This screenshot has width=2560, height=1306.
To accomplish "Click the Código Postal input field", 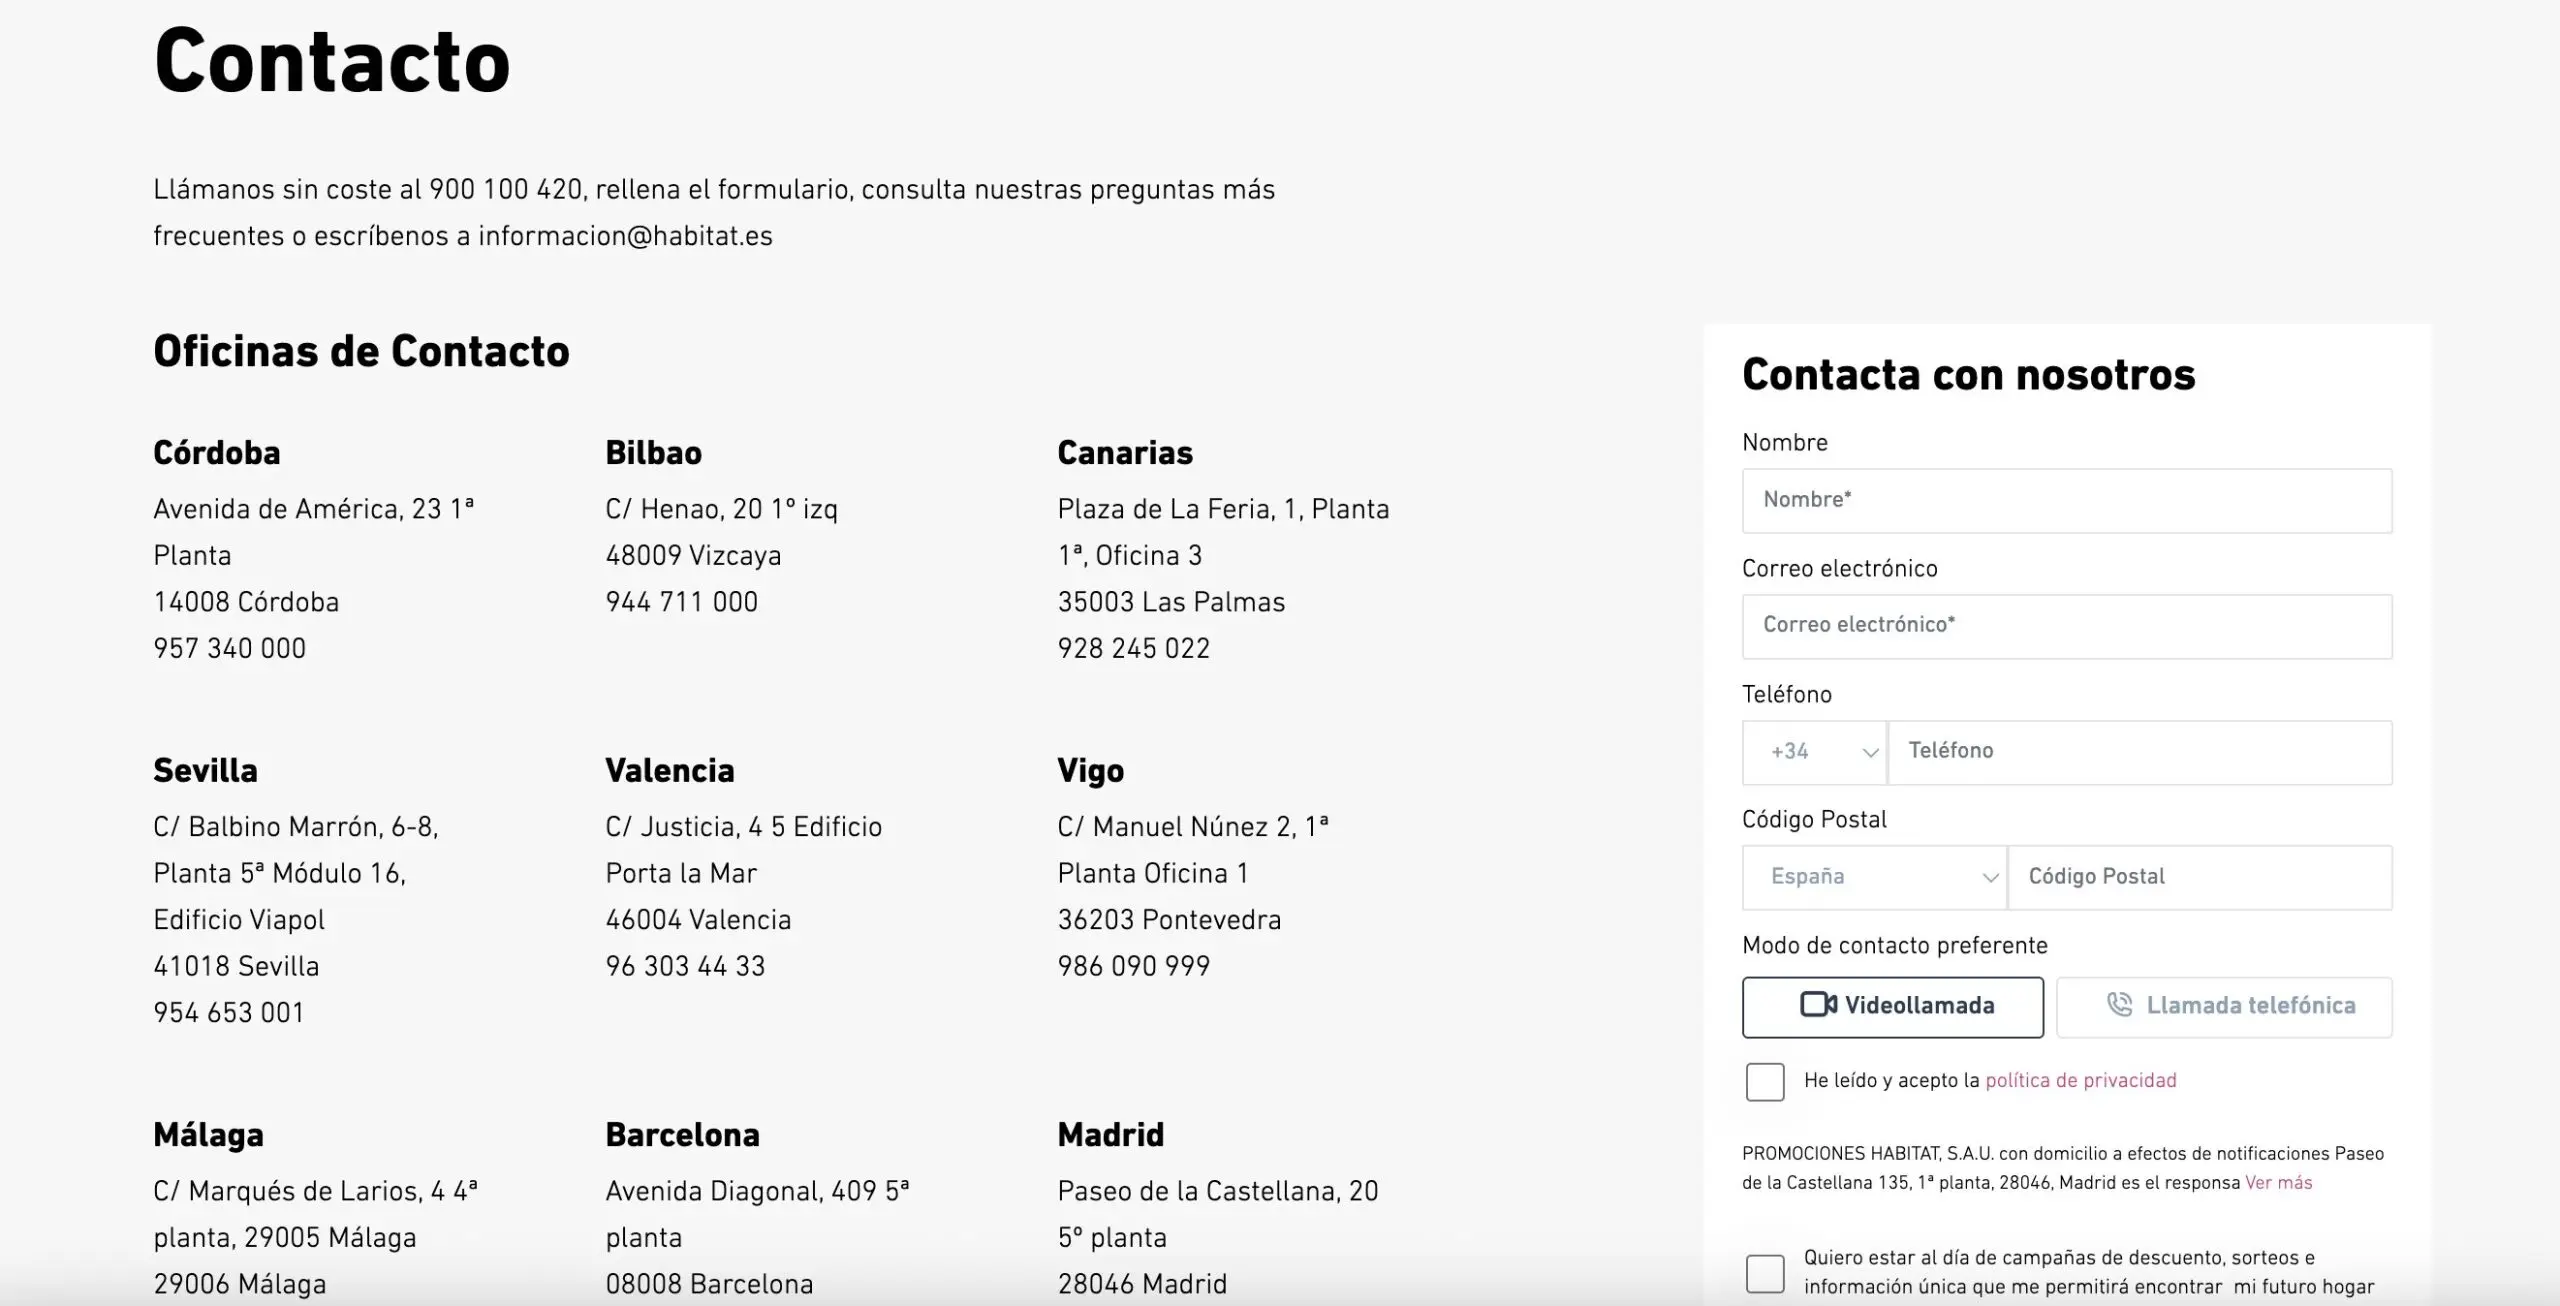I will click(2199, 877).
